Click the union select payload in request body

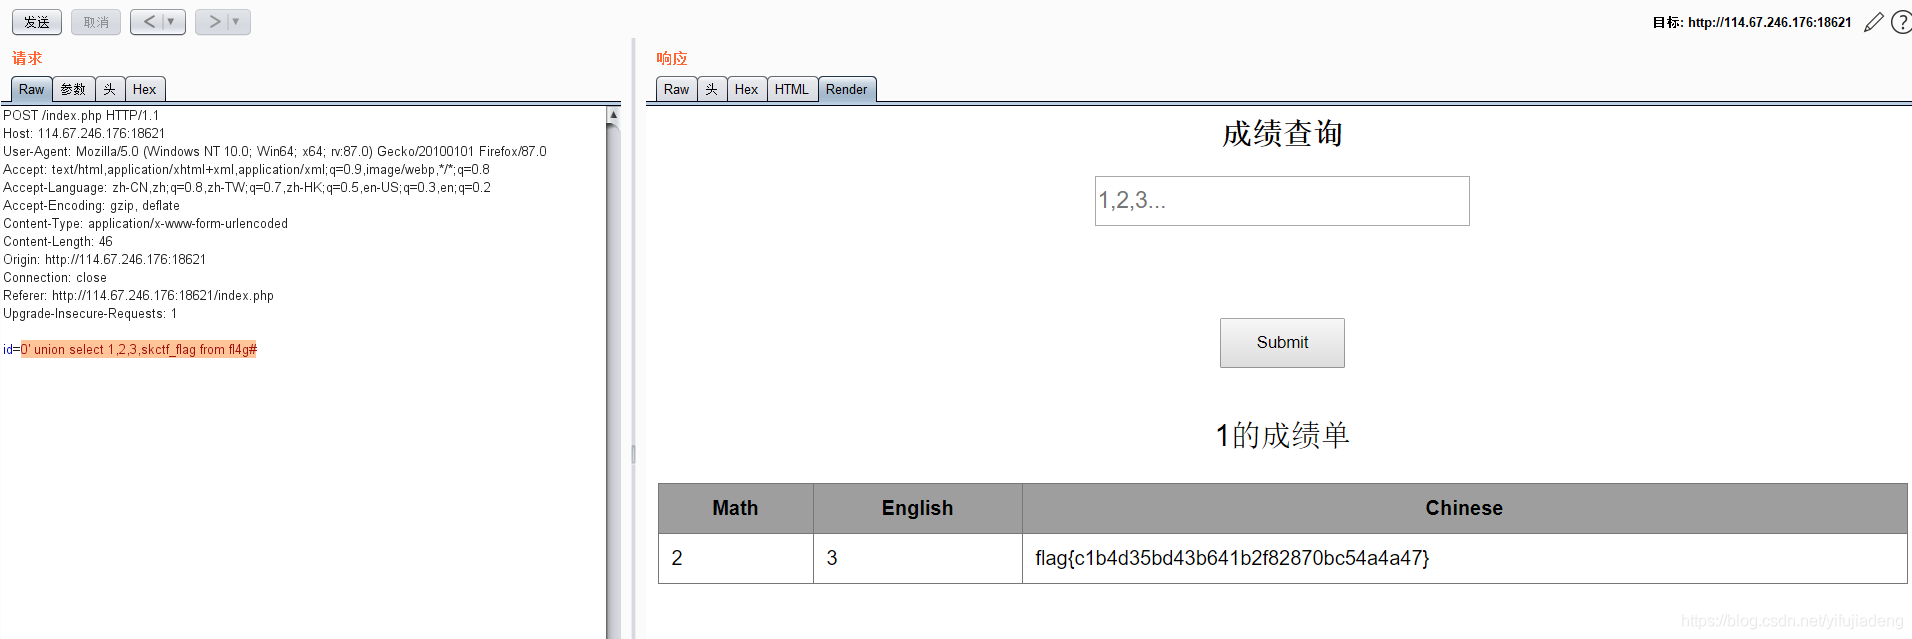tap(138, 349)
